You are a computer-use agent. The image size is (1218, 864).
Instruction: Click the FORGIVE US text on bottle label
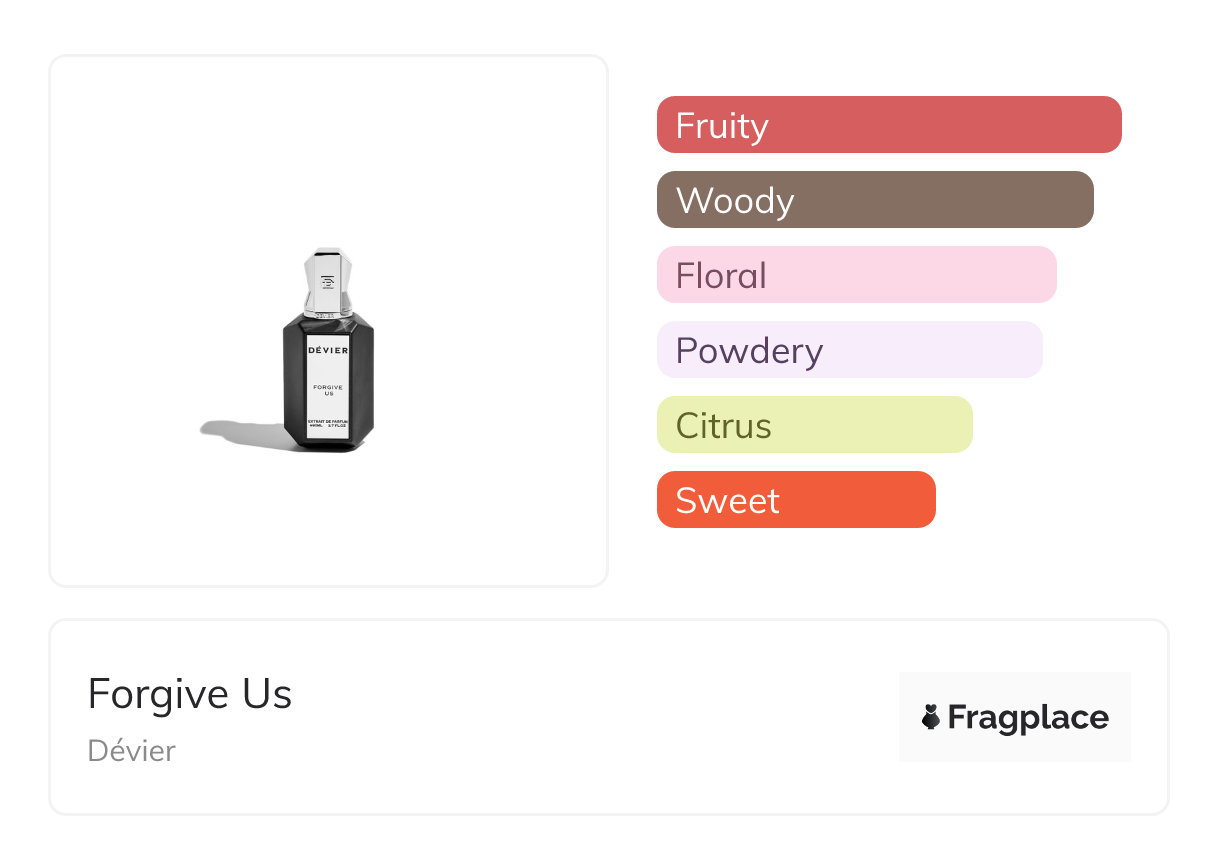tap(328, 390)
